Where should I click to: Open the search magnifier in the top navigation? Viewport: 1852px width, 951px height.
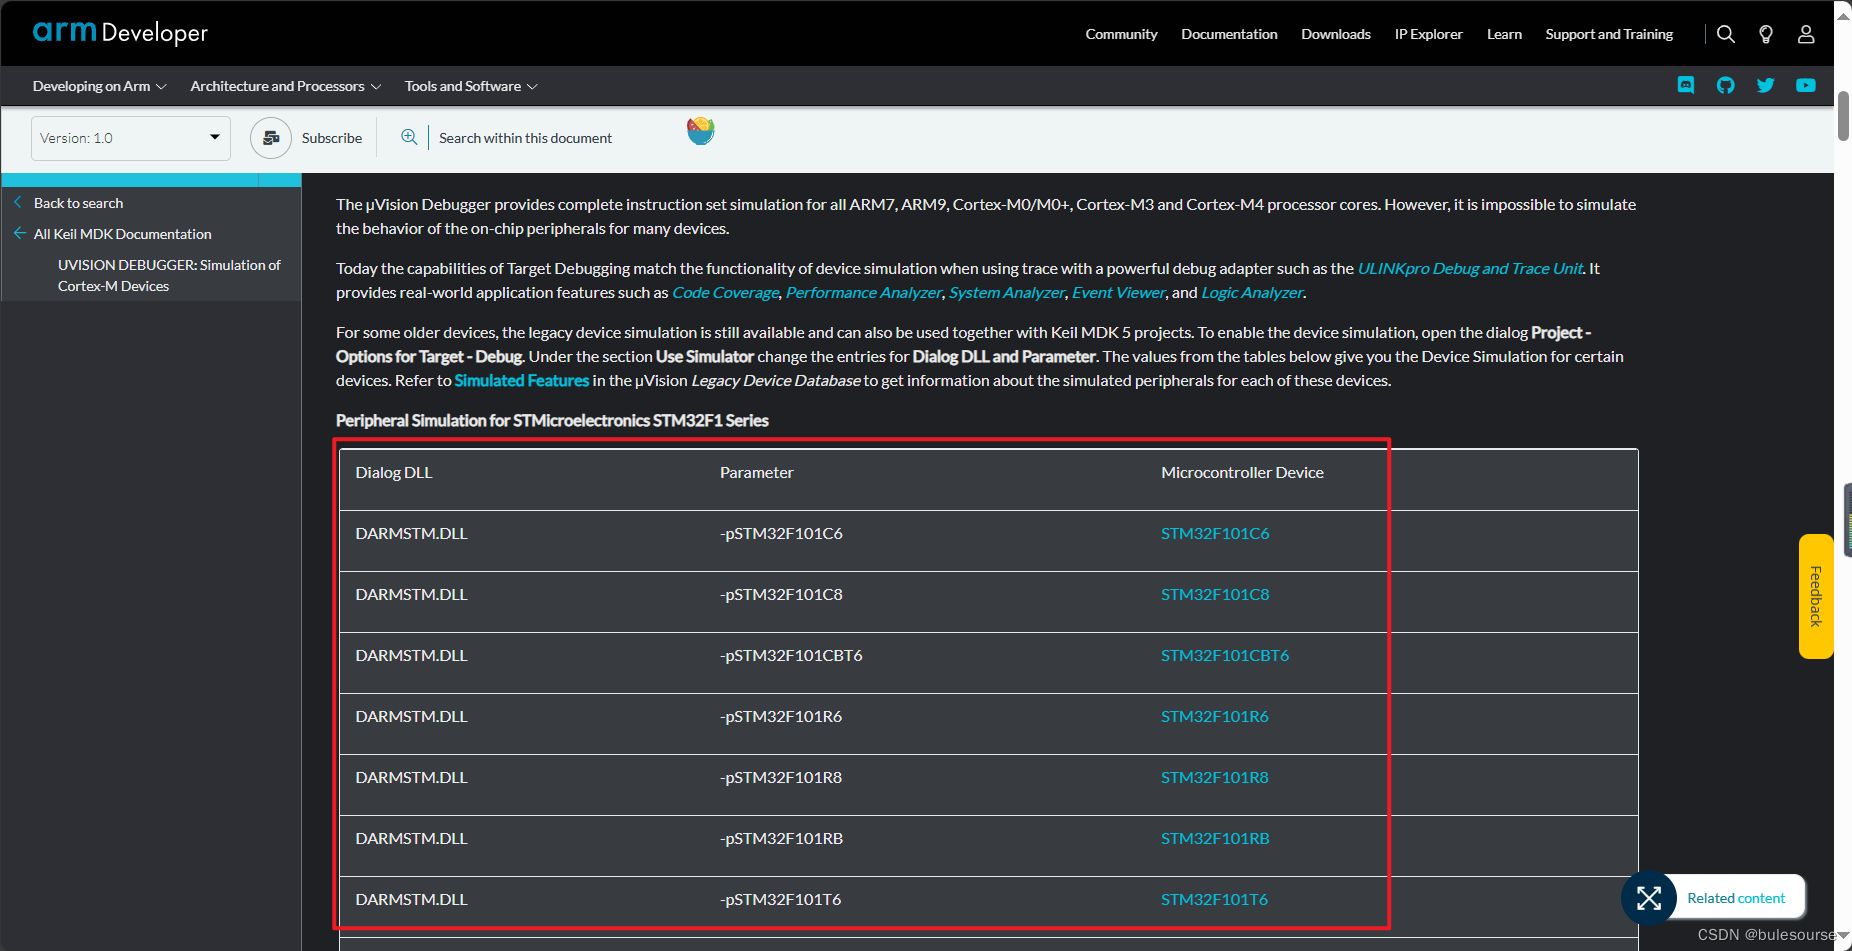pyautogui.click(x=1725, y=33)
